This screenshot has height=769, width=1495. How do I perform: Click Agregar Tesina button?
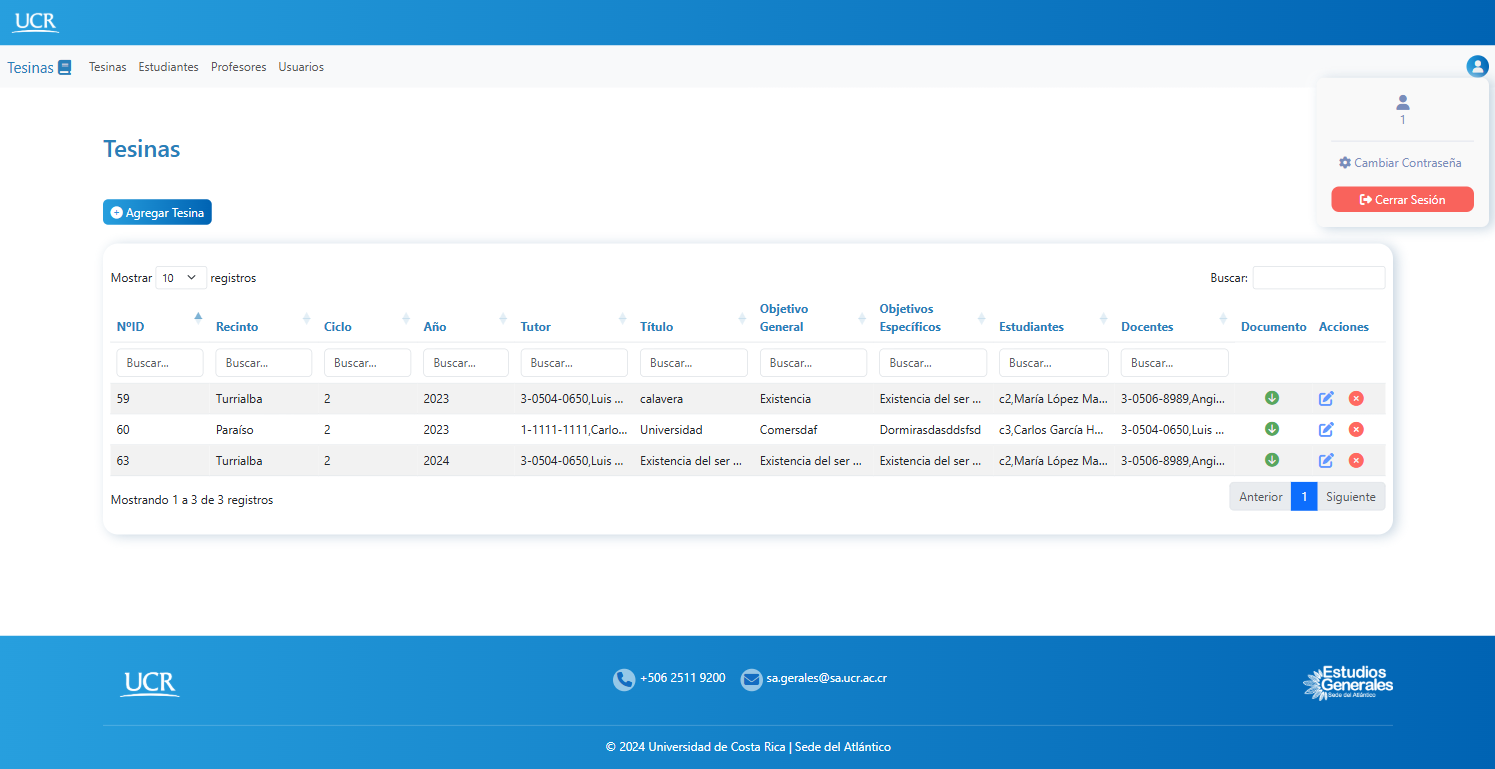[157, 212]
